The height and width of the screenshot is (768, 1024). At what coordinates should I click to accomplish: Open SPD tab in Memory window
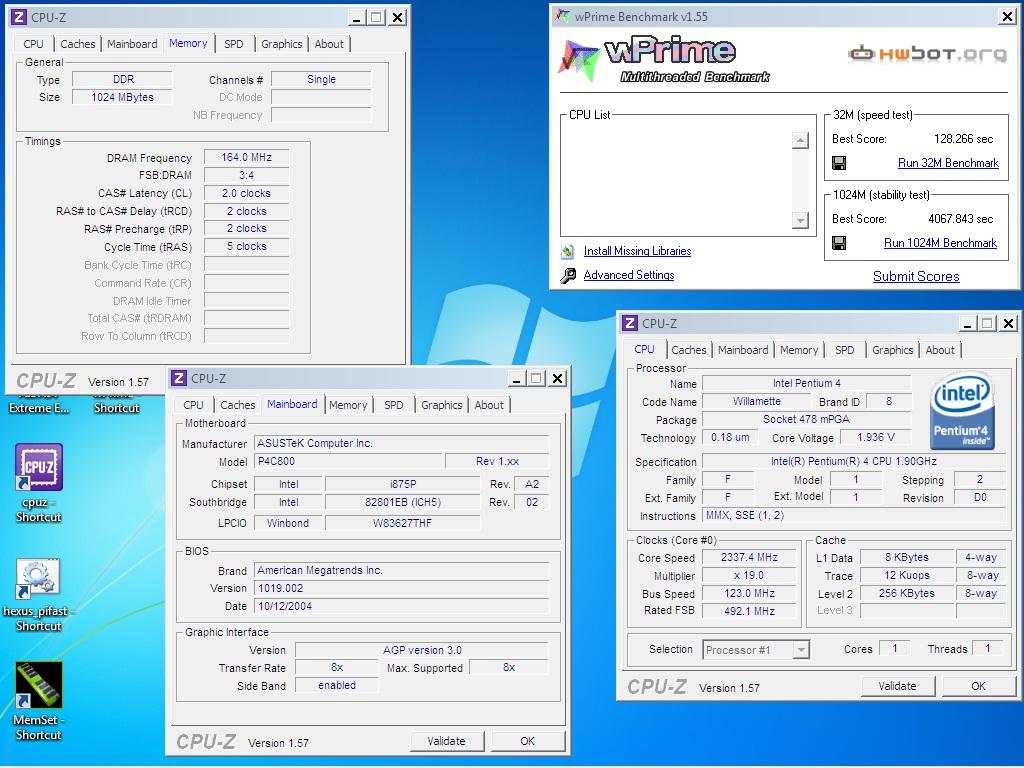[x=233, y=44]
